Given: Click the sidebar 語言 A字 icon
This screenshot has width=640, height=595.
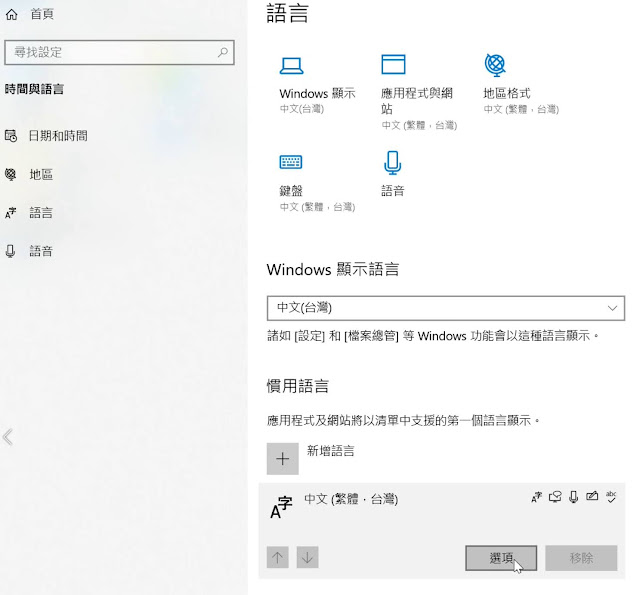Looking at the screenshot, I should point(11,213).
